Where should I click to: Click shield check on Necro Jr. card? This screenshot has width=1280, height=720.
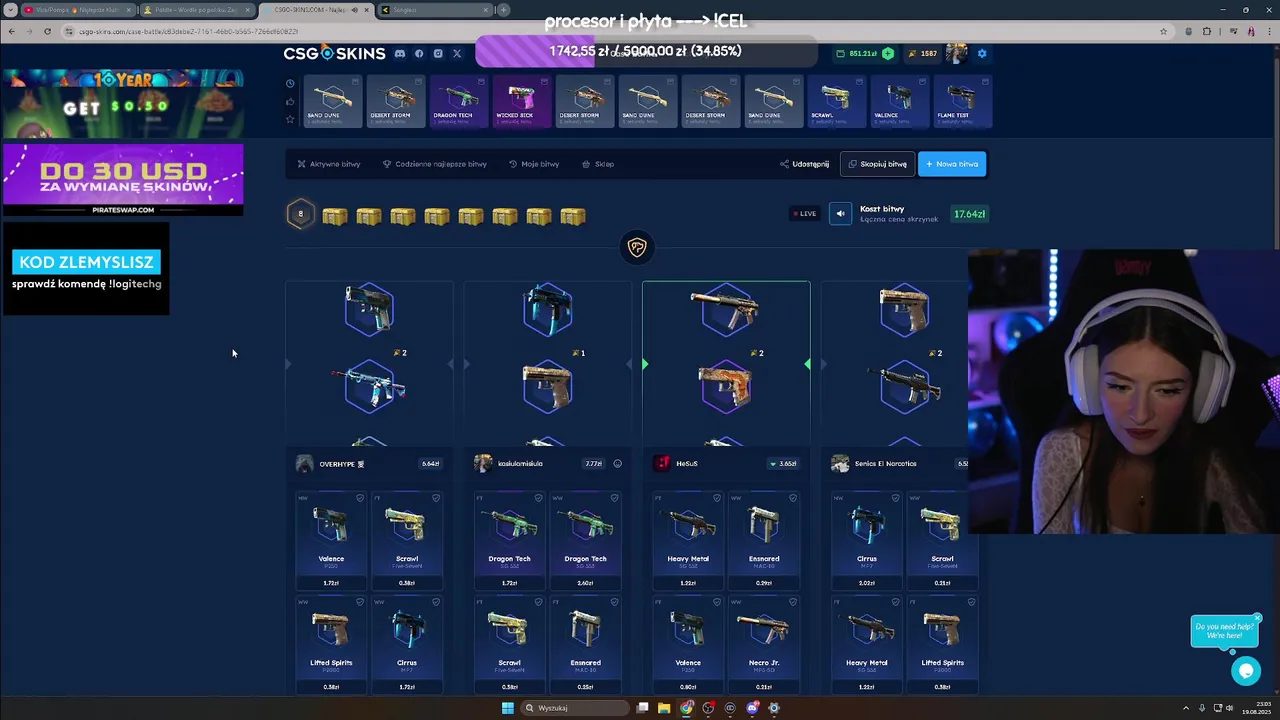click(793, 602)
